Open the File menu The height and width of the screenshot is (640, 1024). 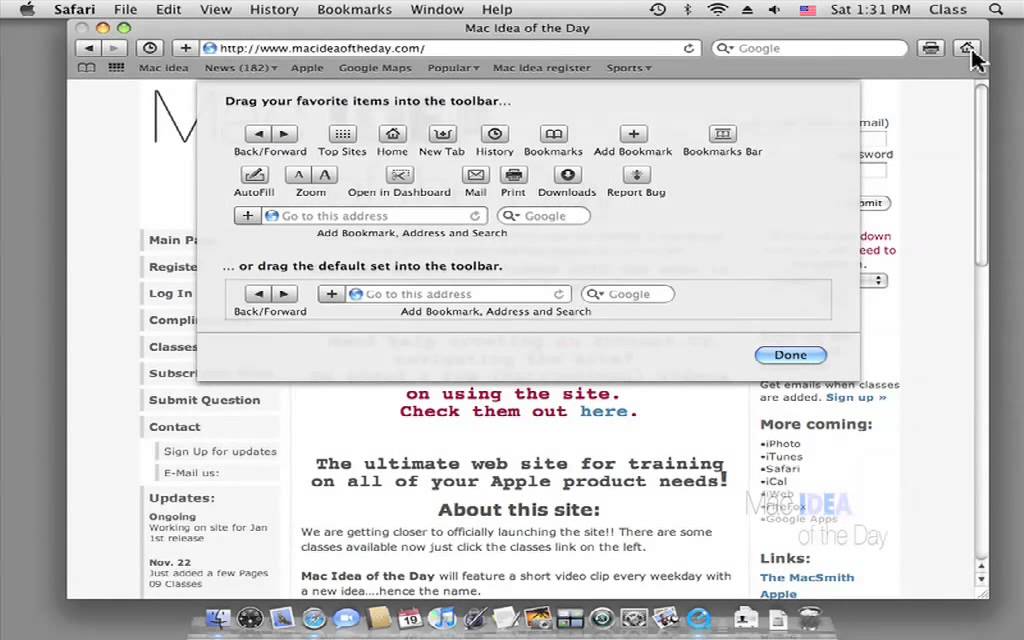(125, 10)
